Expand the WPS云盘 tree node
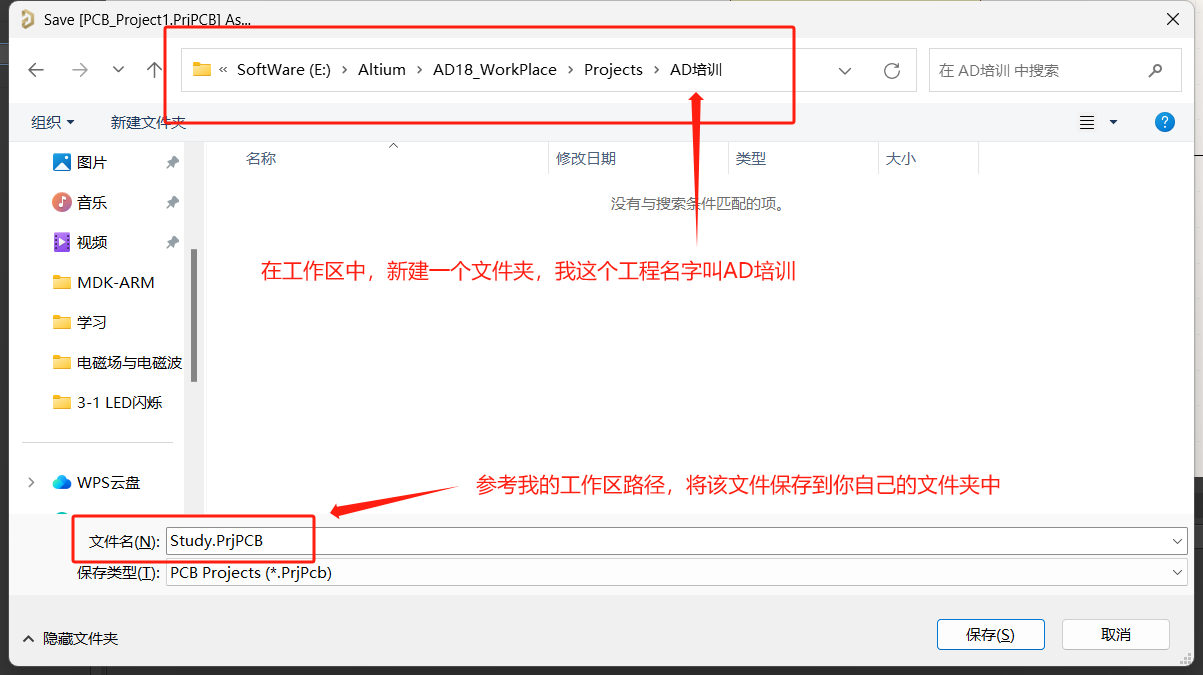 tap(32, 482)
